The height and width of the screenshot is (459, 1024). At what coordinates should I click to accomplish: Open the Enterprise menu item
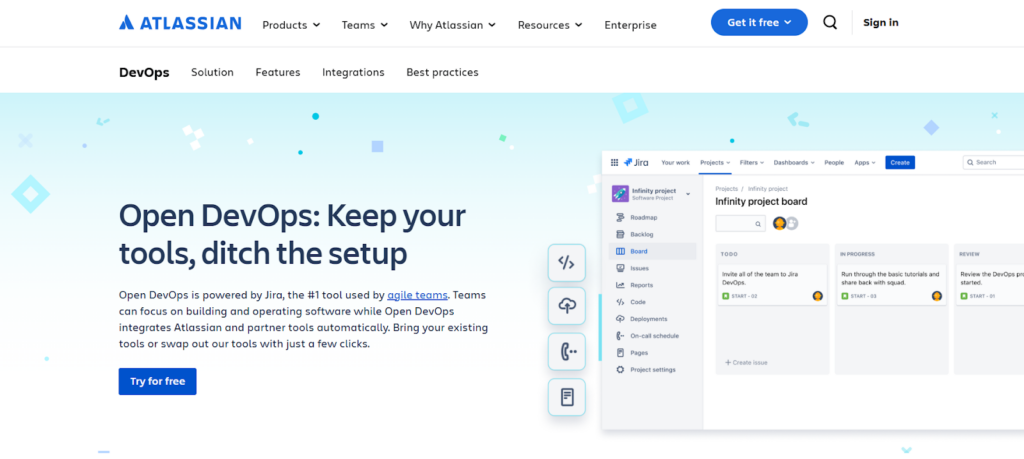click(x=630, y=25)
